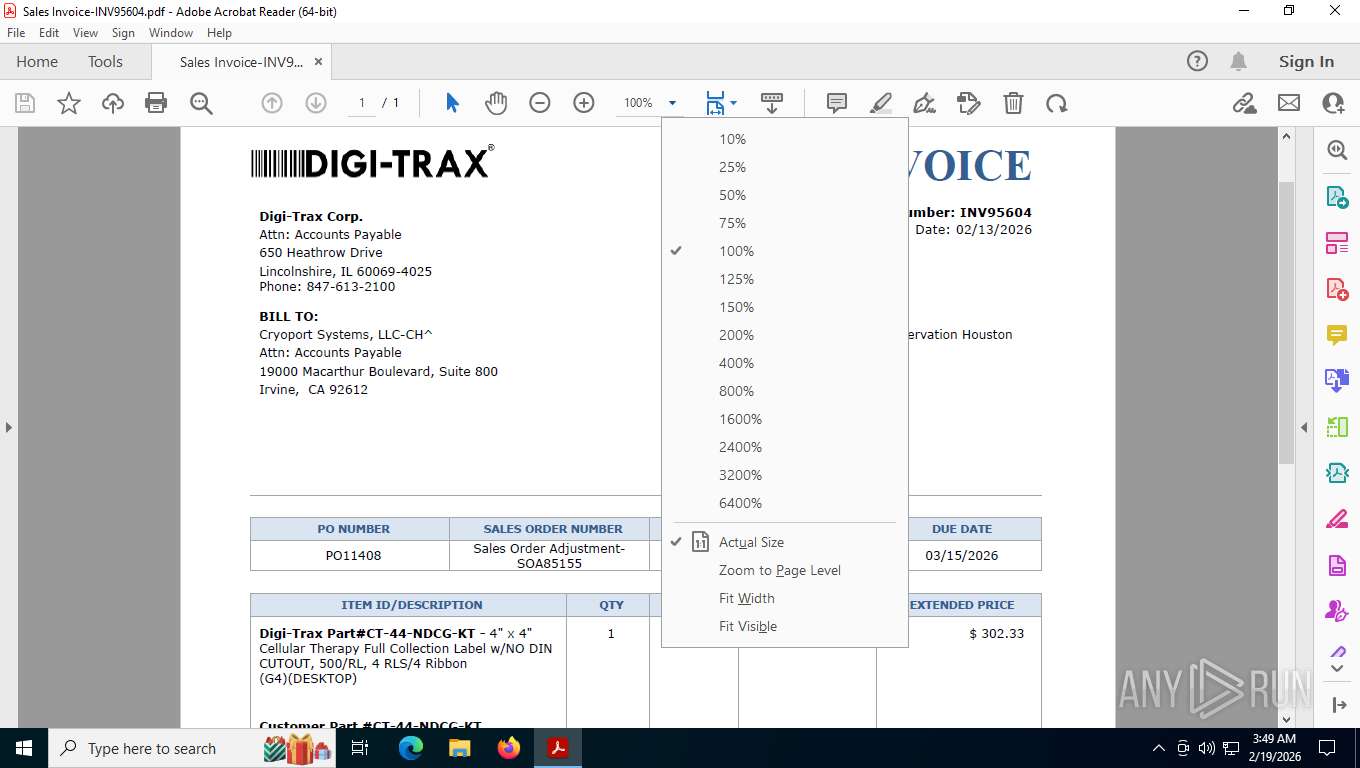Select the checked Actual Size option
The height and width of the screenshot is (768, 1360).
pos(785,542)
